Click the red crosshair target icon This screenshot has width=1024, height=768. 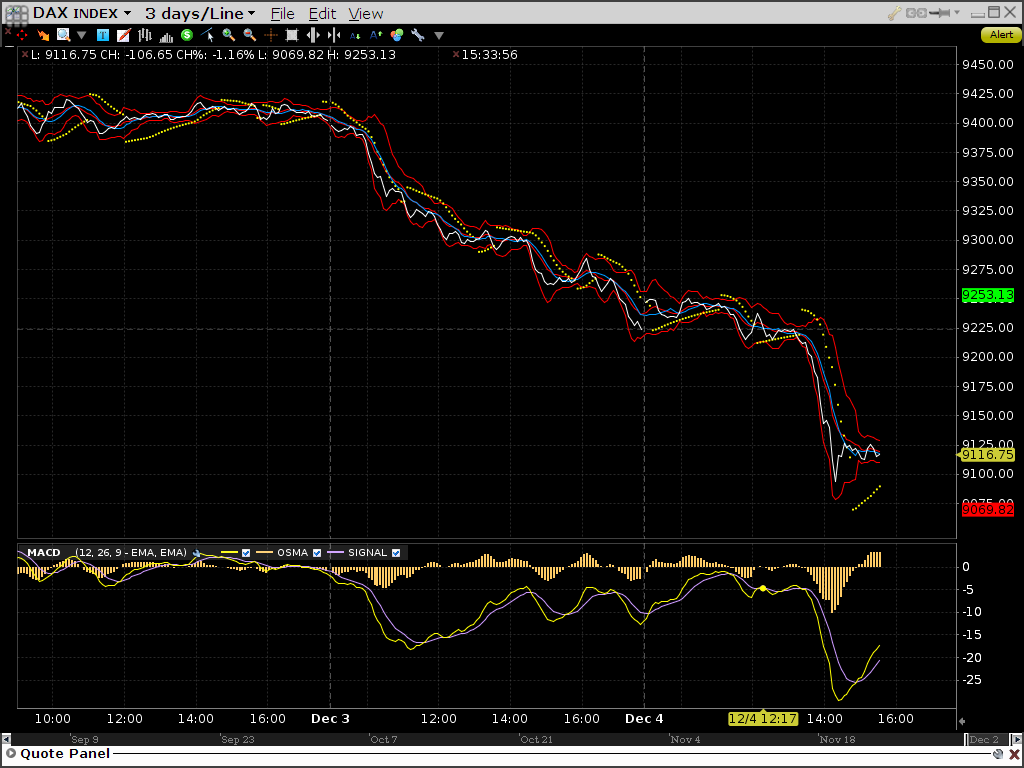click(x=22, y=35)
